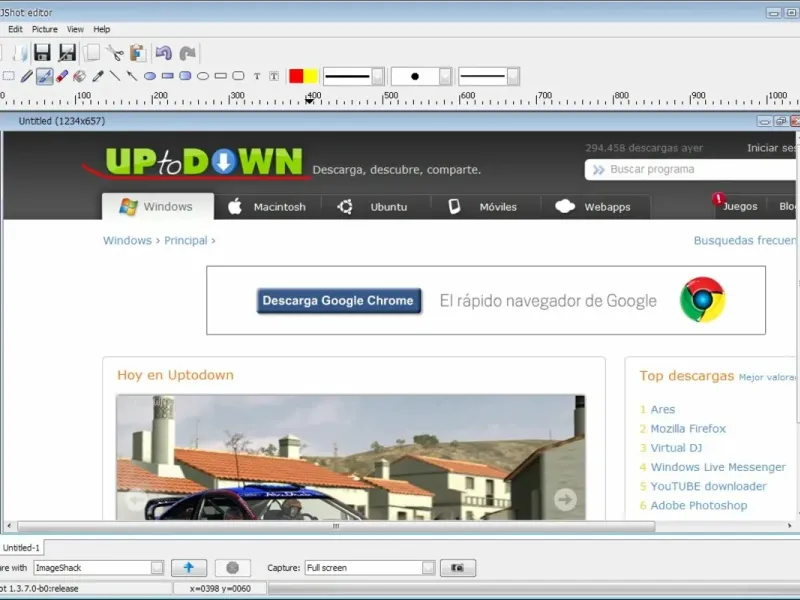The image size is (800, 600).
Task: Open a file with the folder icon
Action: point(19,53)
